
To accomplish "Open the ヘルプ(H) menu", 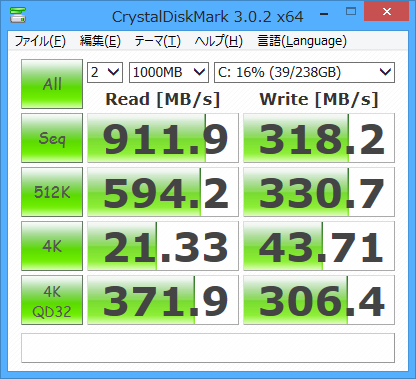I will tap(219, 41).
